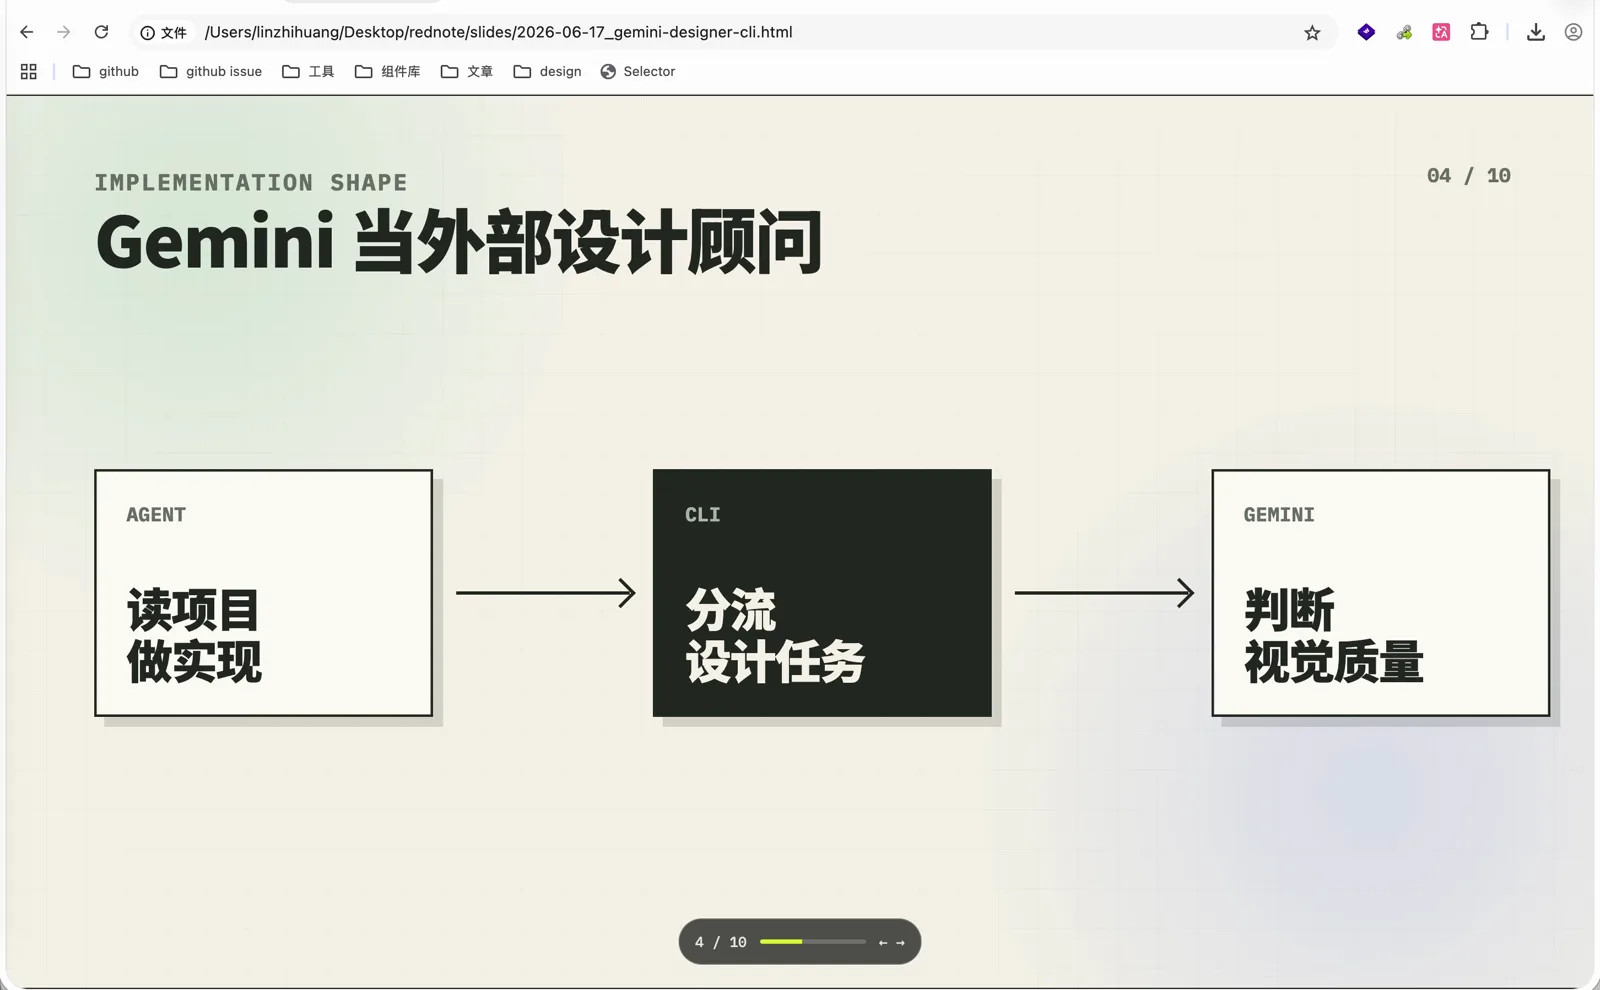Viewport: 1600px width, 990px height.
Task: Go forward in browser history
Action: point(64,32)
